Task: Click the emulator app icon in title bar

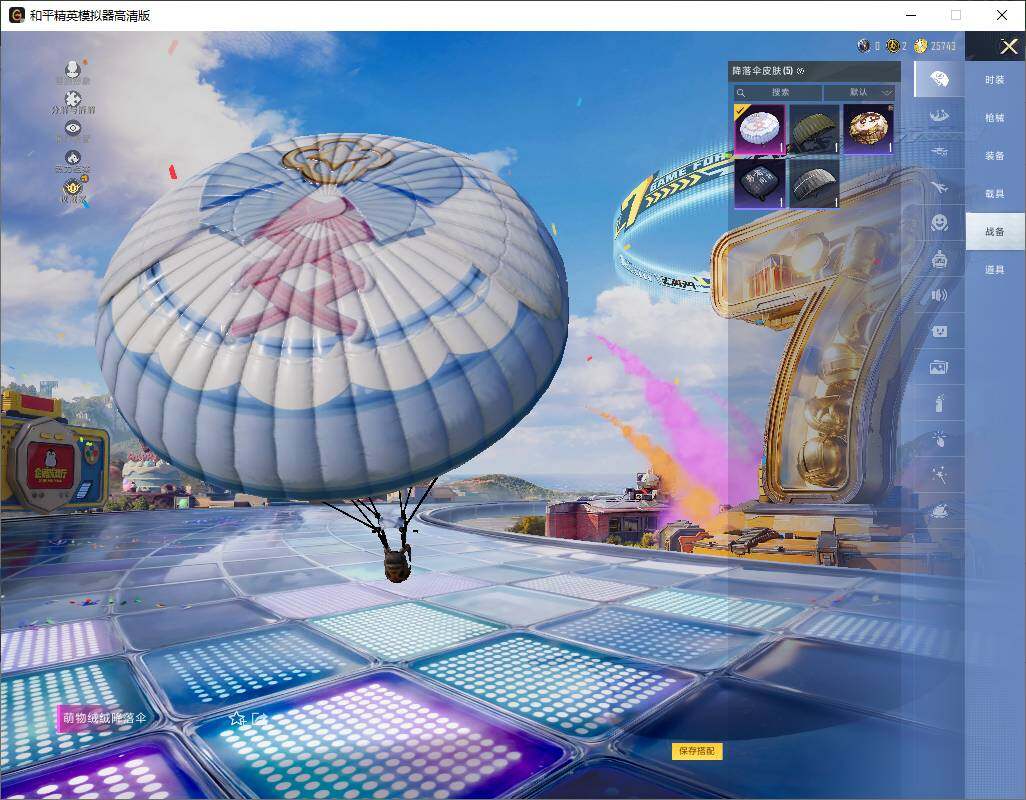Action: point(16,15)
